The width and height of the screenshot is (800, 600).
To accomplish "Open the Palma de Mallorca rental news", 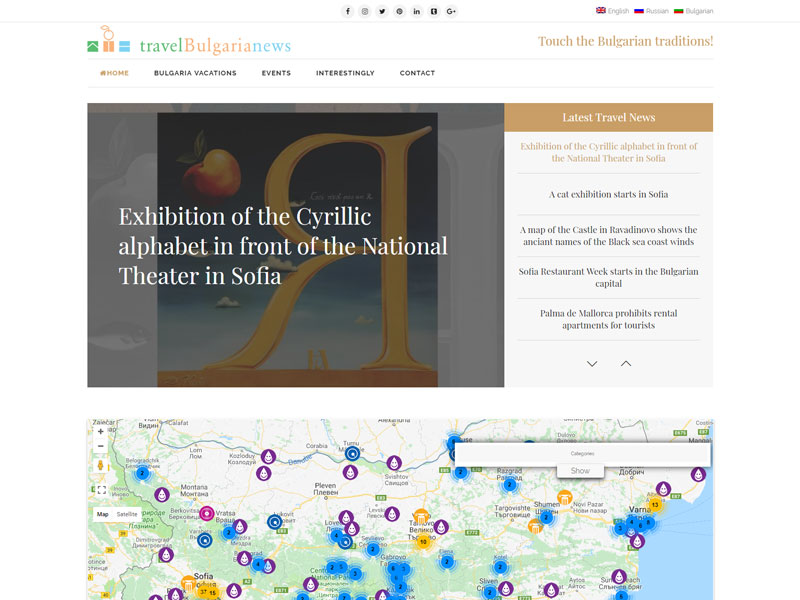I will click(x=608, y=319).
